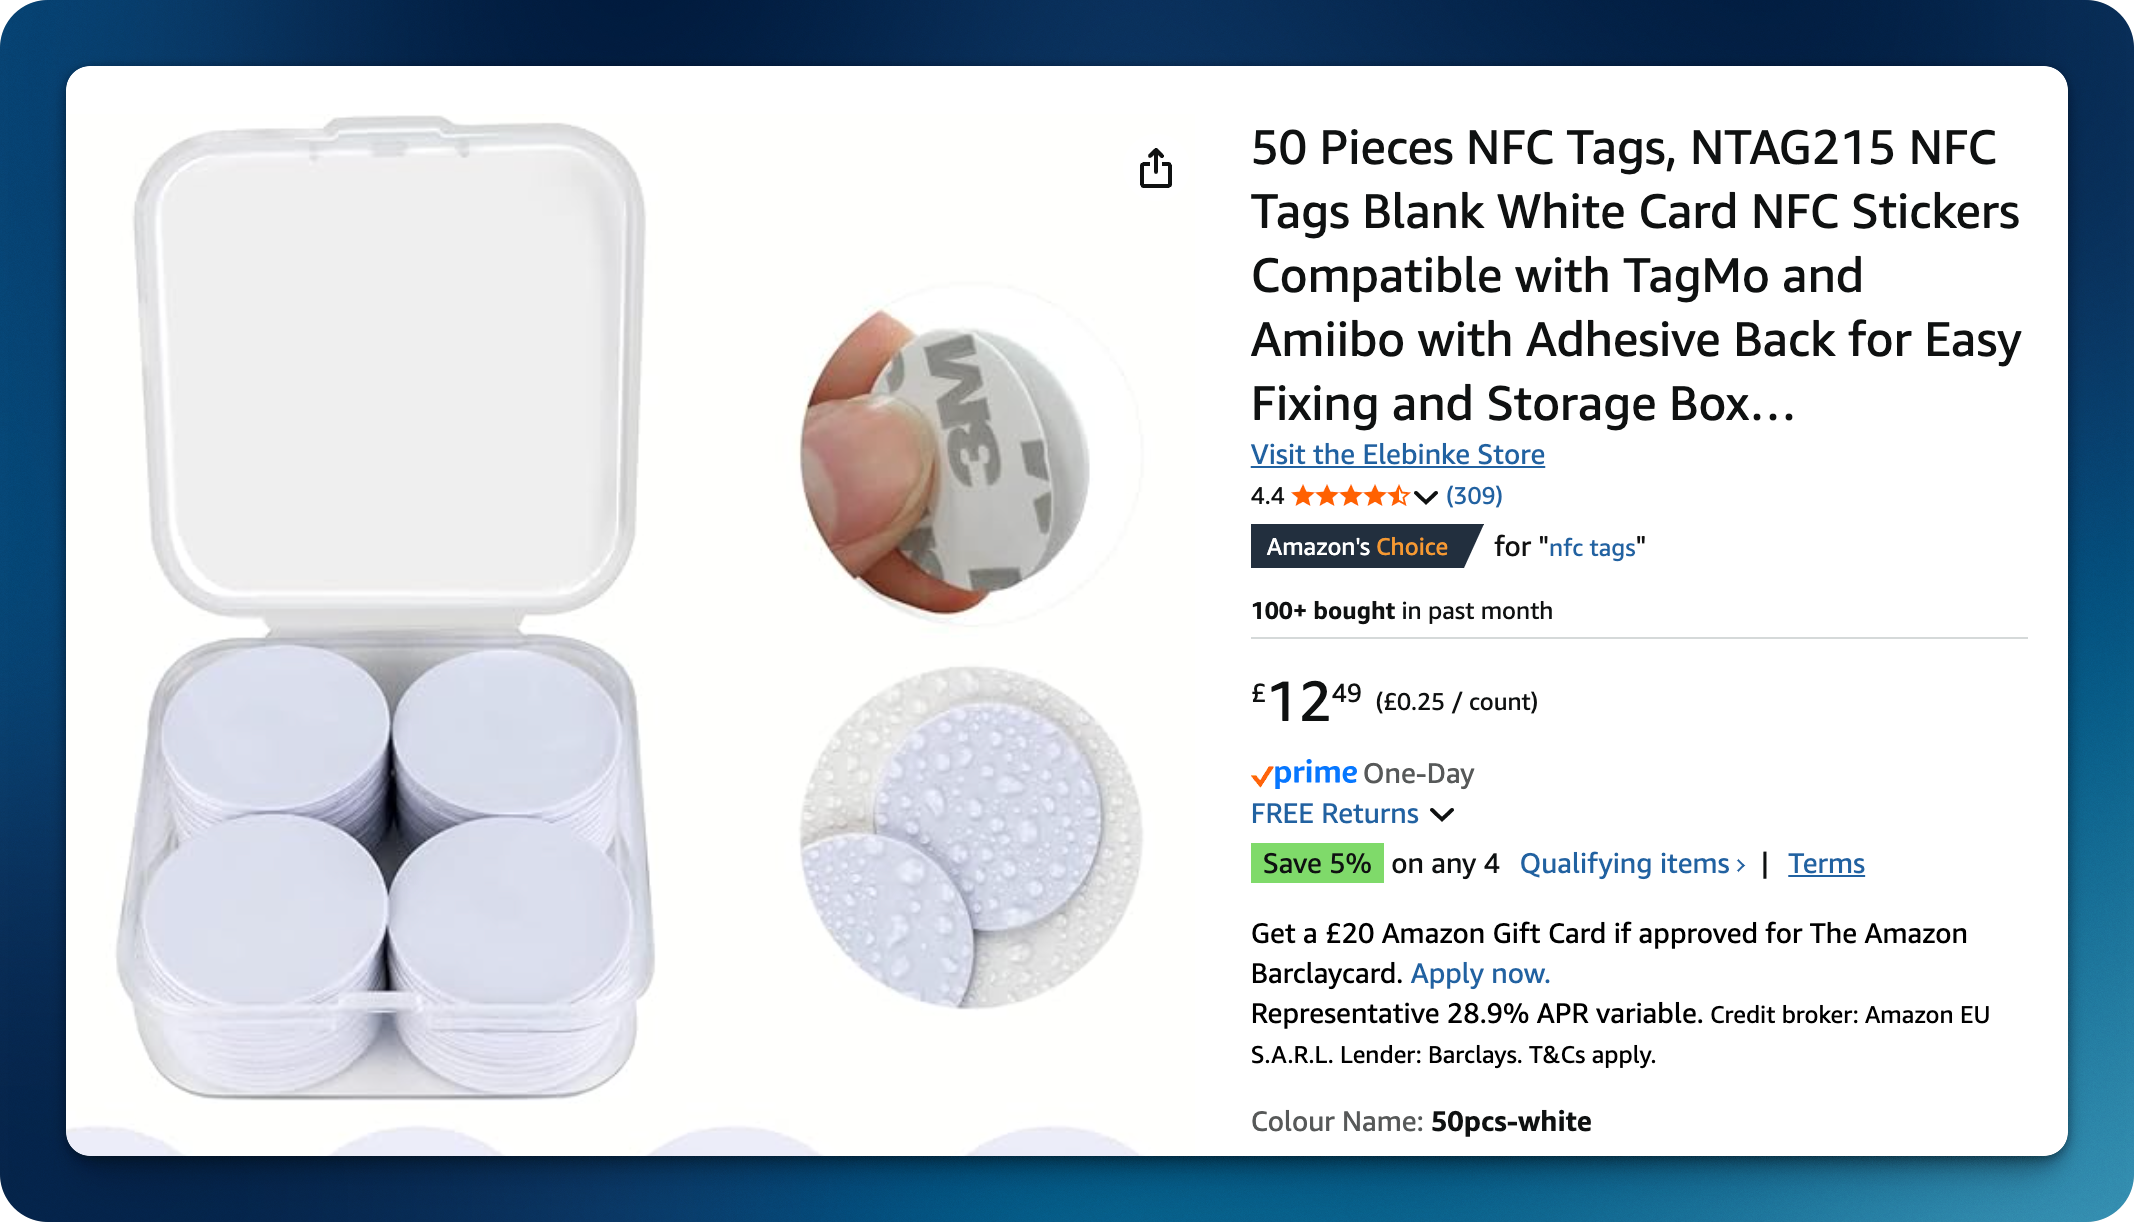Open the Elebinke Store link
The width and height of the screenshot is (2134, 1222).
[x=1397, y=454]
